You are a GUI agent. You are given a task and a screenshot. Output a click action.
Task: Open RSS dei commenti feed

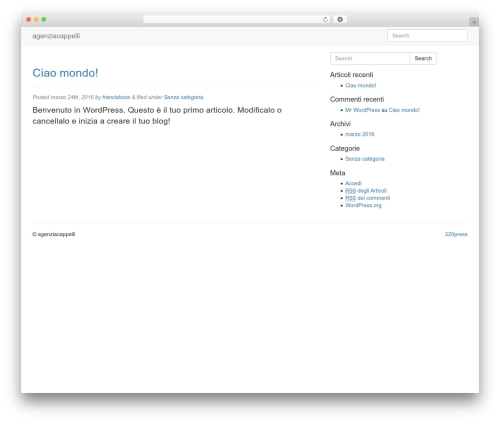(367, 198)
